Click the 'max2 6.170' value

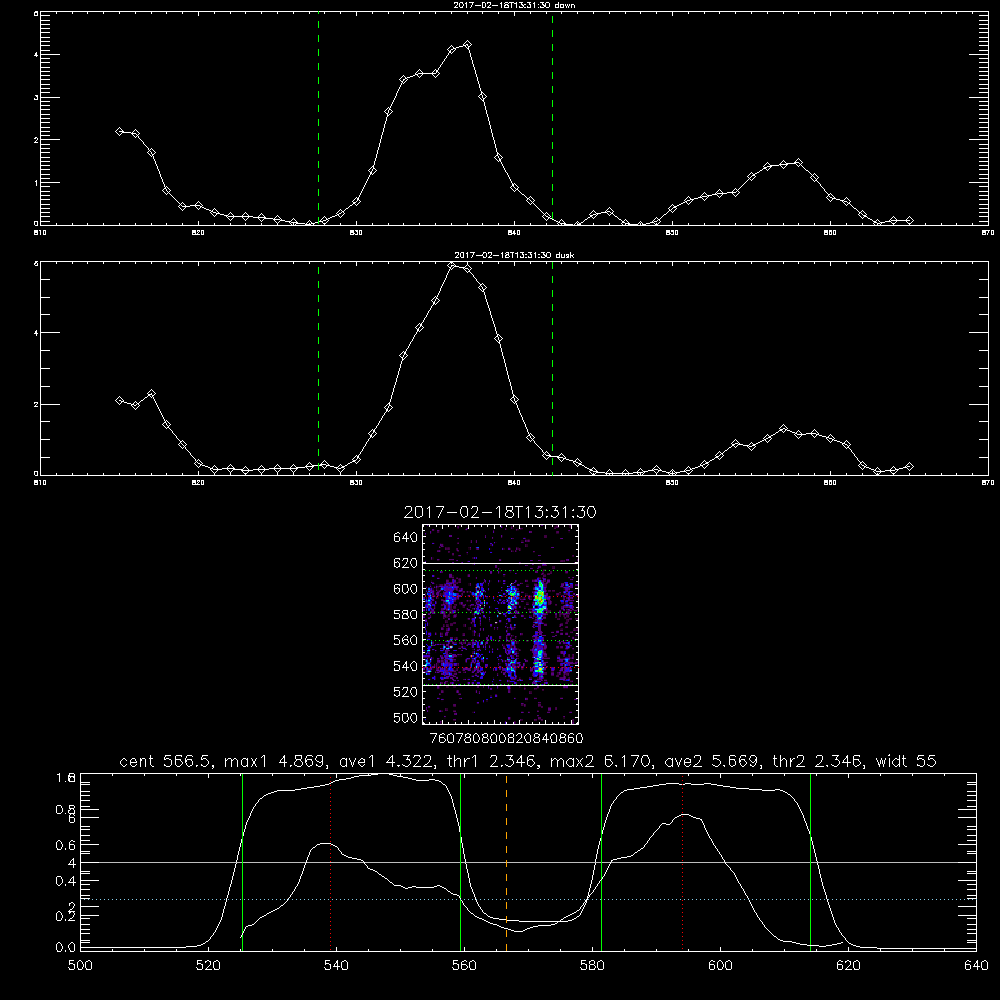click(600, 761)
